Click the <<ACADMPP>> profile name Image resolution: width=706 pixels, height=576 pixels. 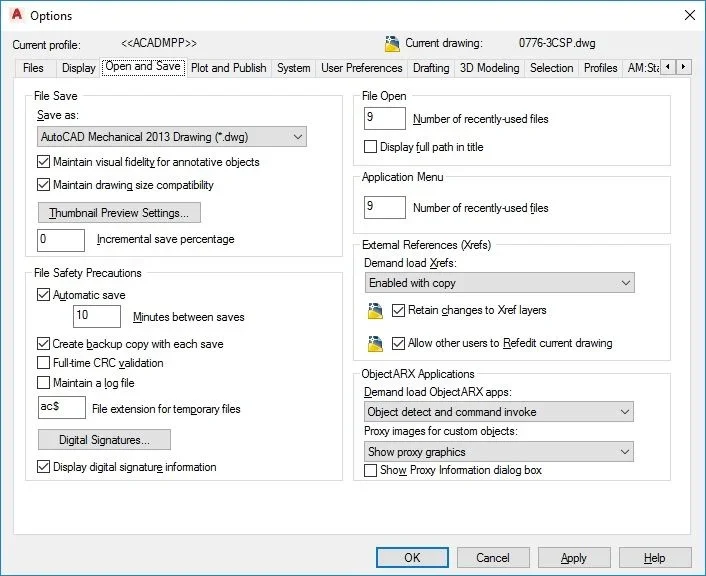pos(159,43)
